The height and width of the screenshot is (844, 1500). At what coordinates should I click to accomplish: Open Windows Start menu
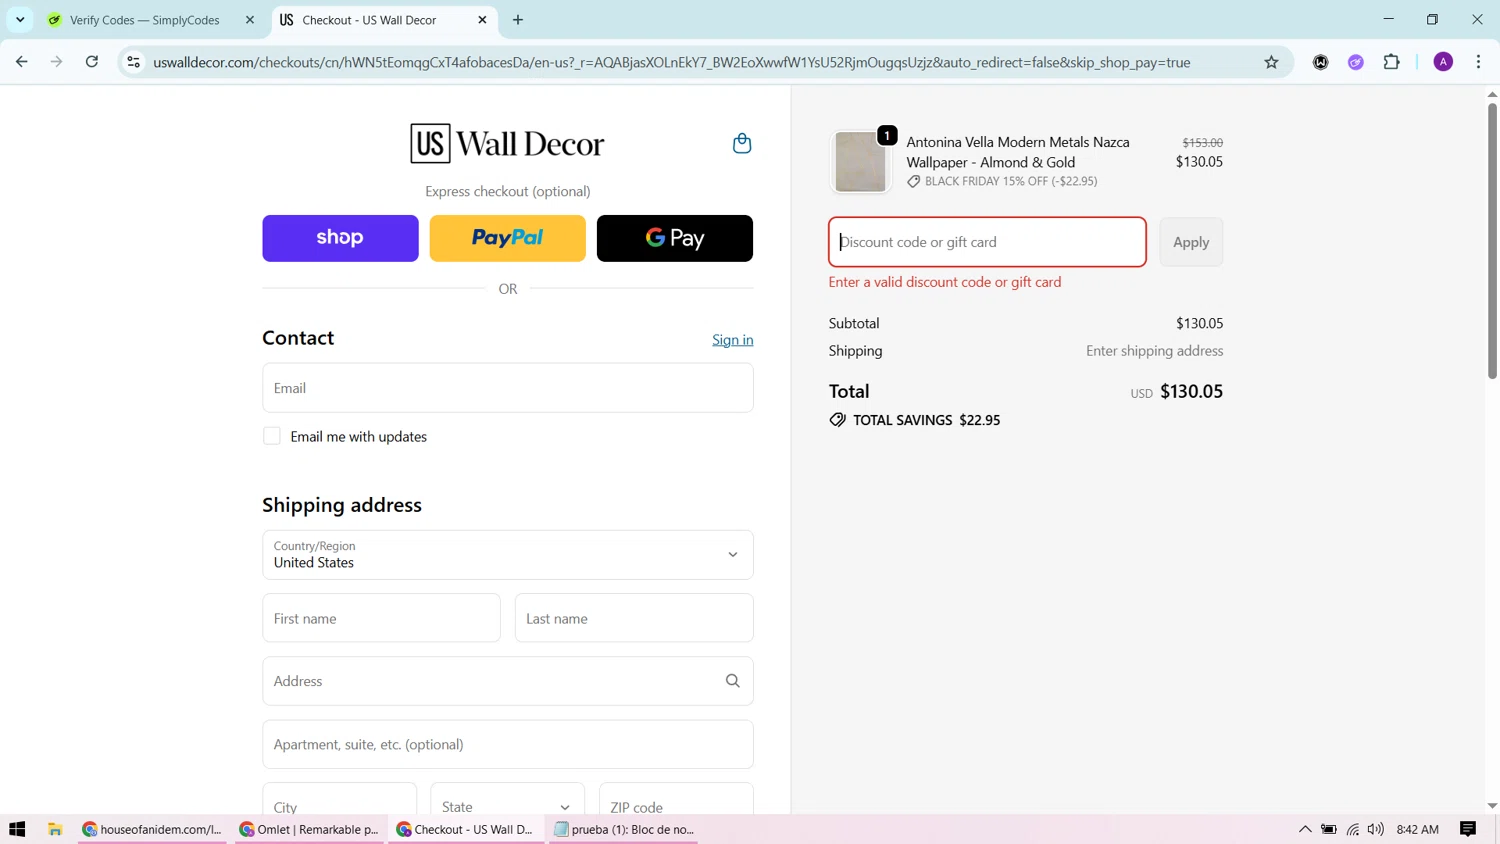(17, 829)
